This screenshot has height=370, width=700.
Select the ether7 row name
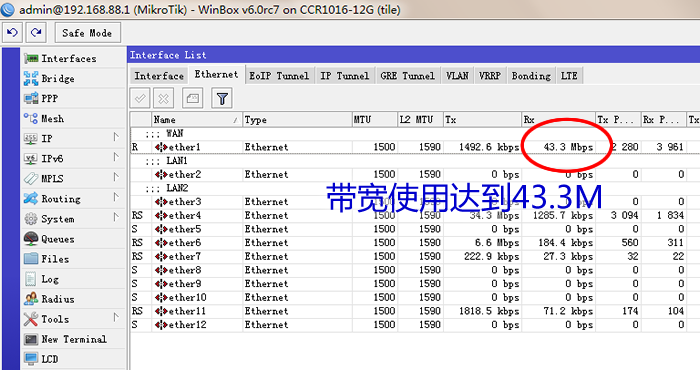185,257
